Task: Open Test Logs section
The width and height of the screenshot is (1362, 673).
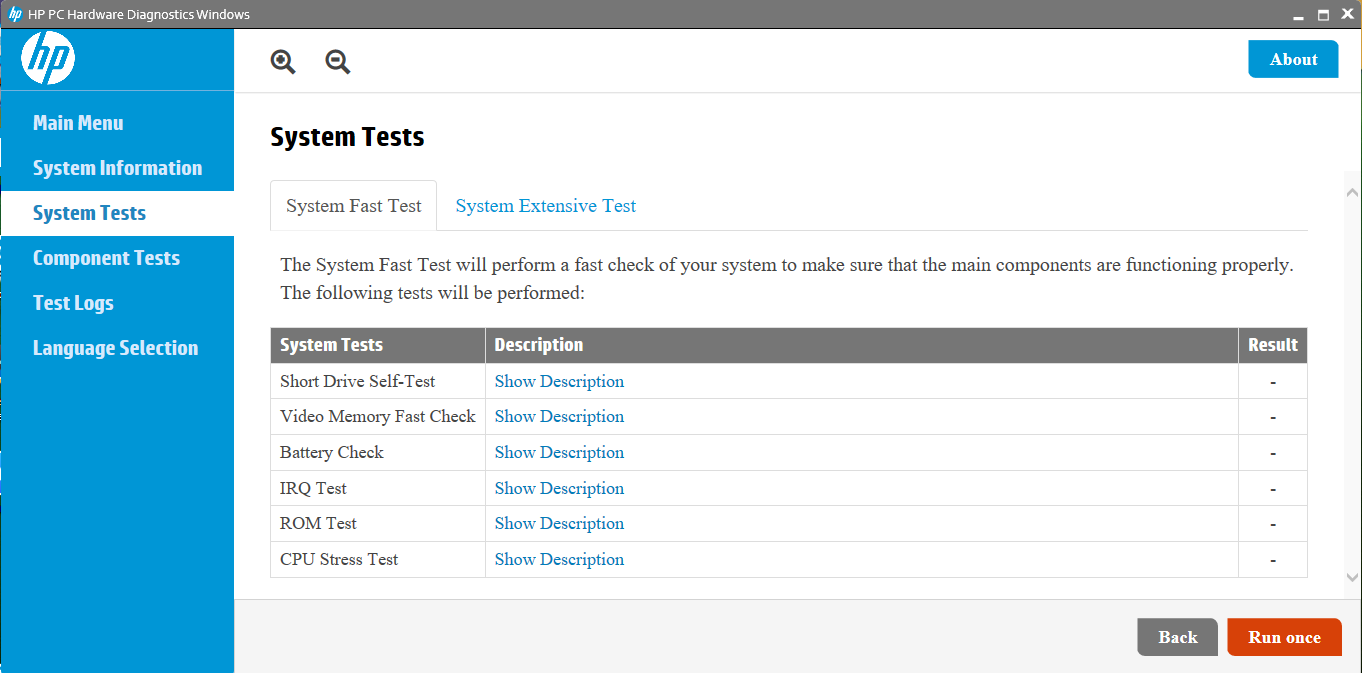Action: (73, 303)
